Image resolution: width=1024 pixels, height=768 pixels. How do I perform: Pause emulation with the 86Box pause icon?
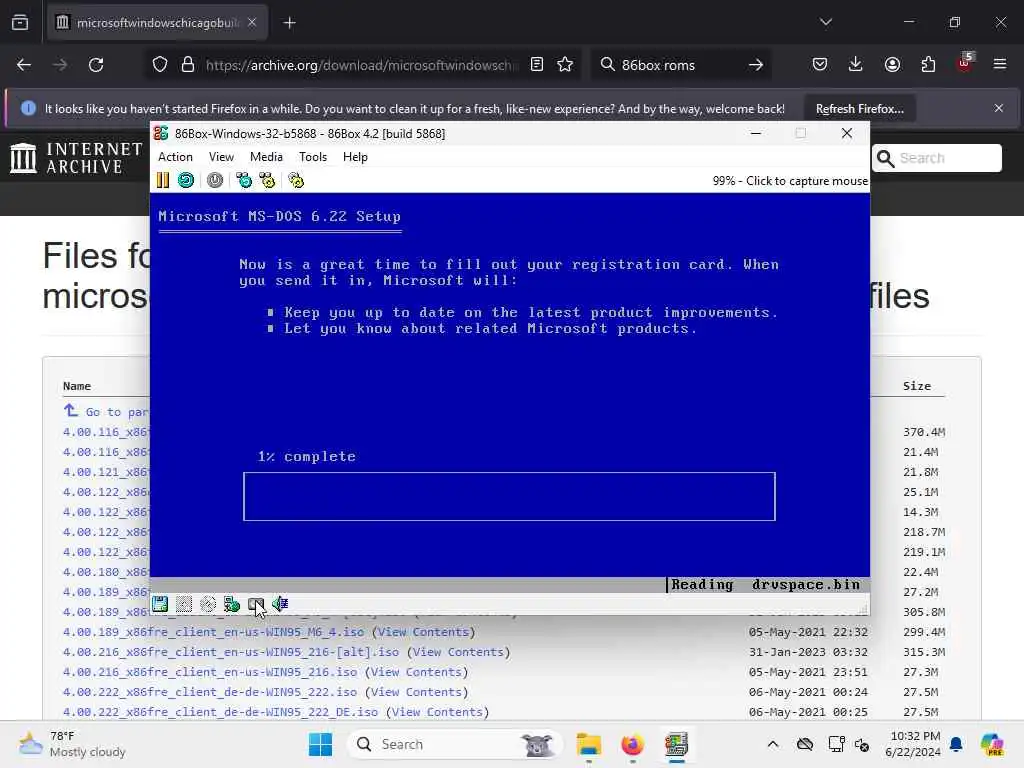163,180
